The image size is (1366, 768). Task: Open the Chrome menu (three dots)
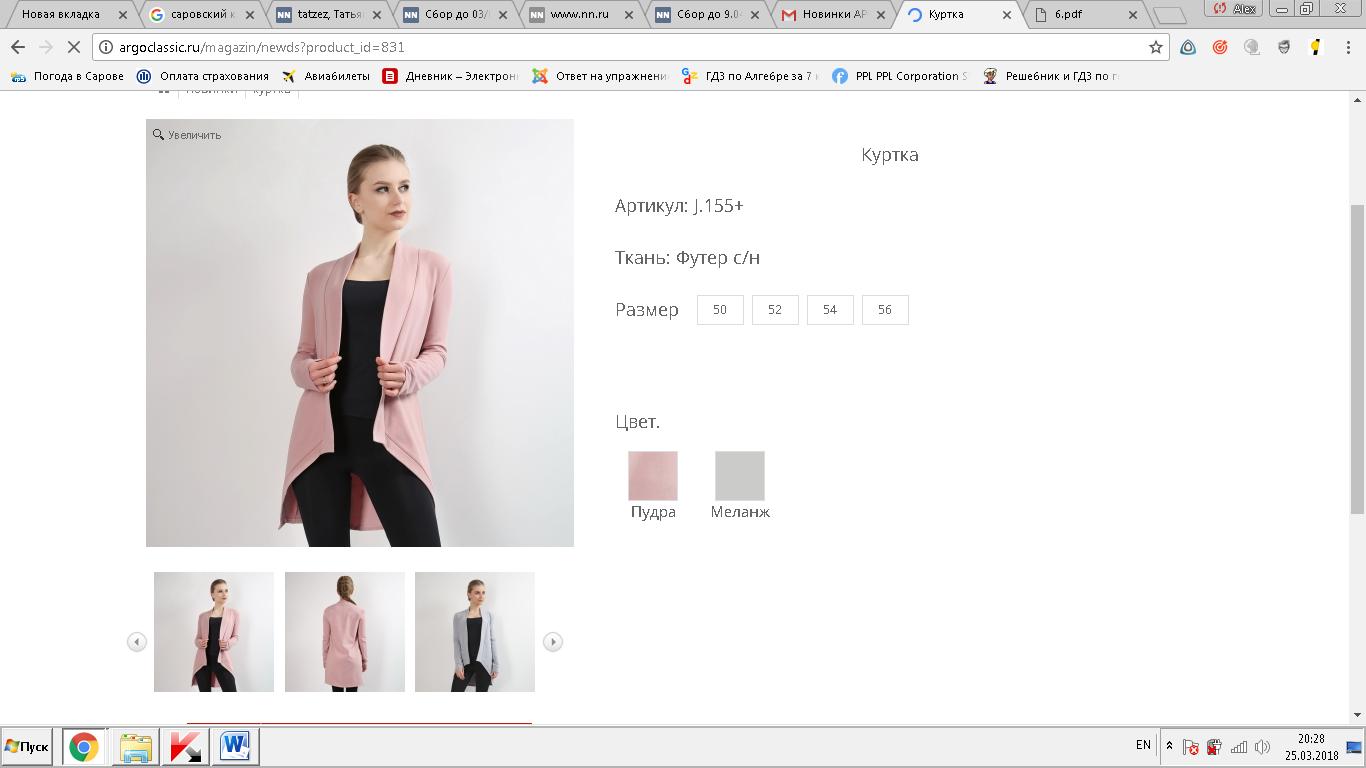1348,47
